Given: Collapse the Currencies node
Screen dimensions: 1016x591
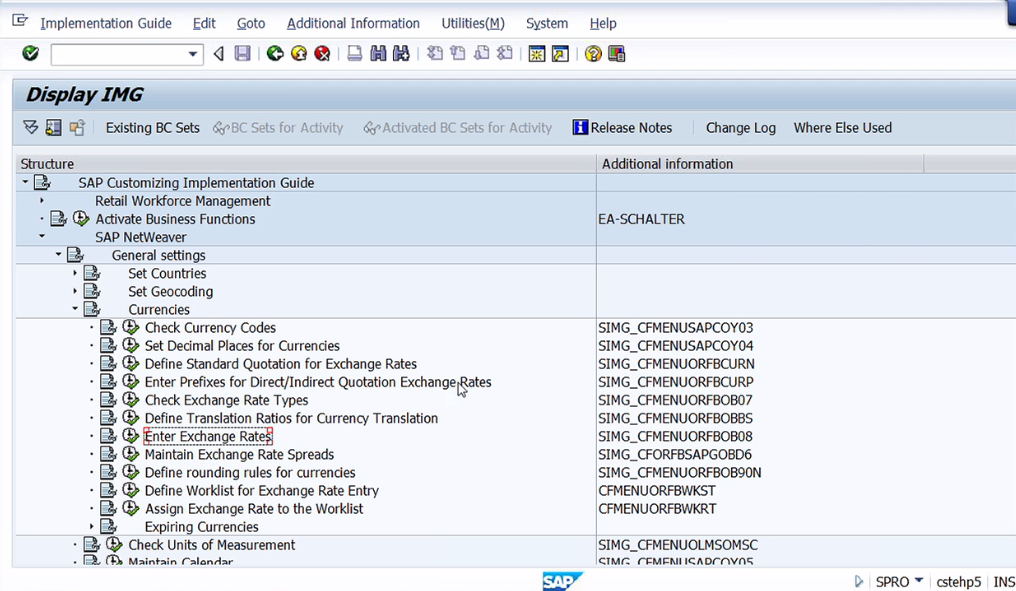Looking at the screenshot, I should [75, 309].
